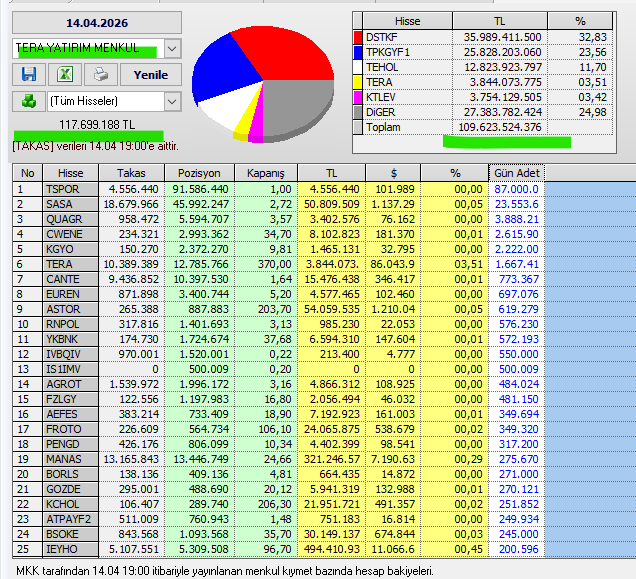Select the KGYO stock cell
Viewport: 636px width, 579px height.
71,250
